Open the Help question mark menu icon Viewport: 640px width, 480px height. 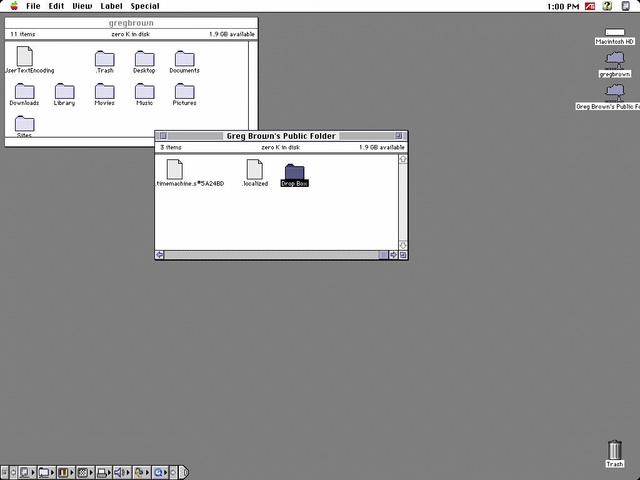coord(607,6)
